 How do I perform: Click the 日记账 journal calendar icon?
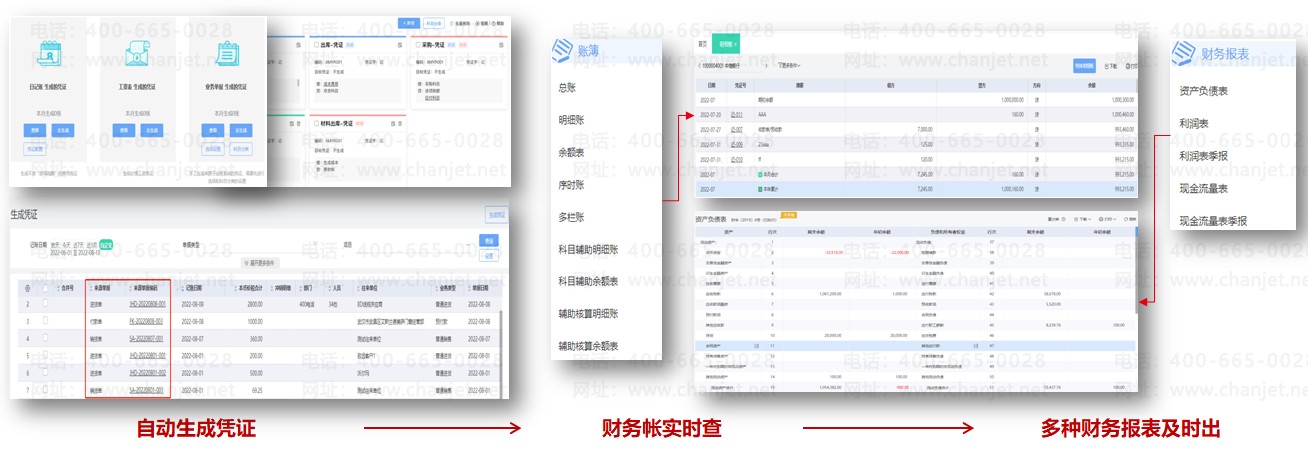coord(48,54)
